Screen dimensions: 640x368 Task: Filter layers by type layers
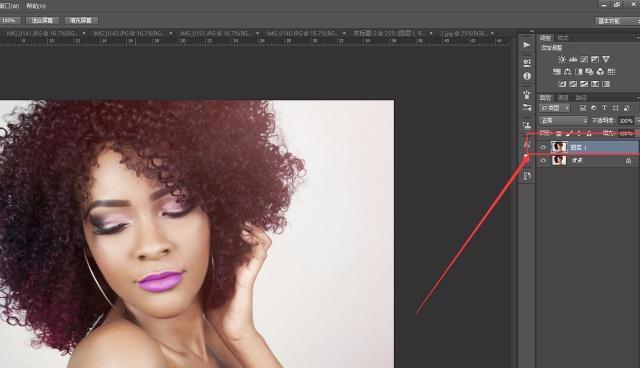pyautogui.click(x=604, y=108)
